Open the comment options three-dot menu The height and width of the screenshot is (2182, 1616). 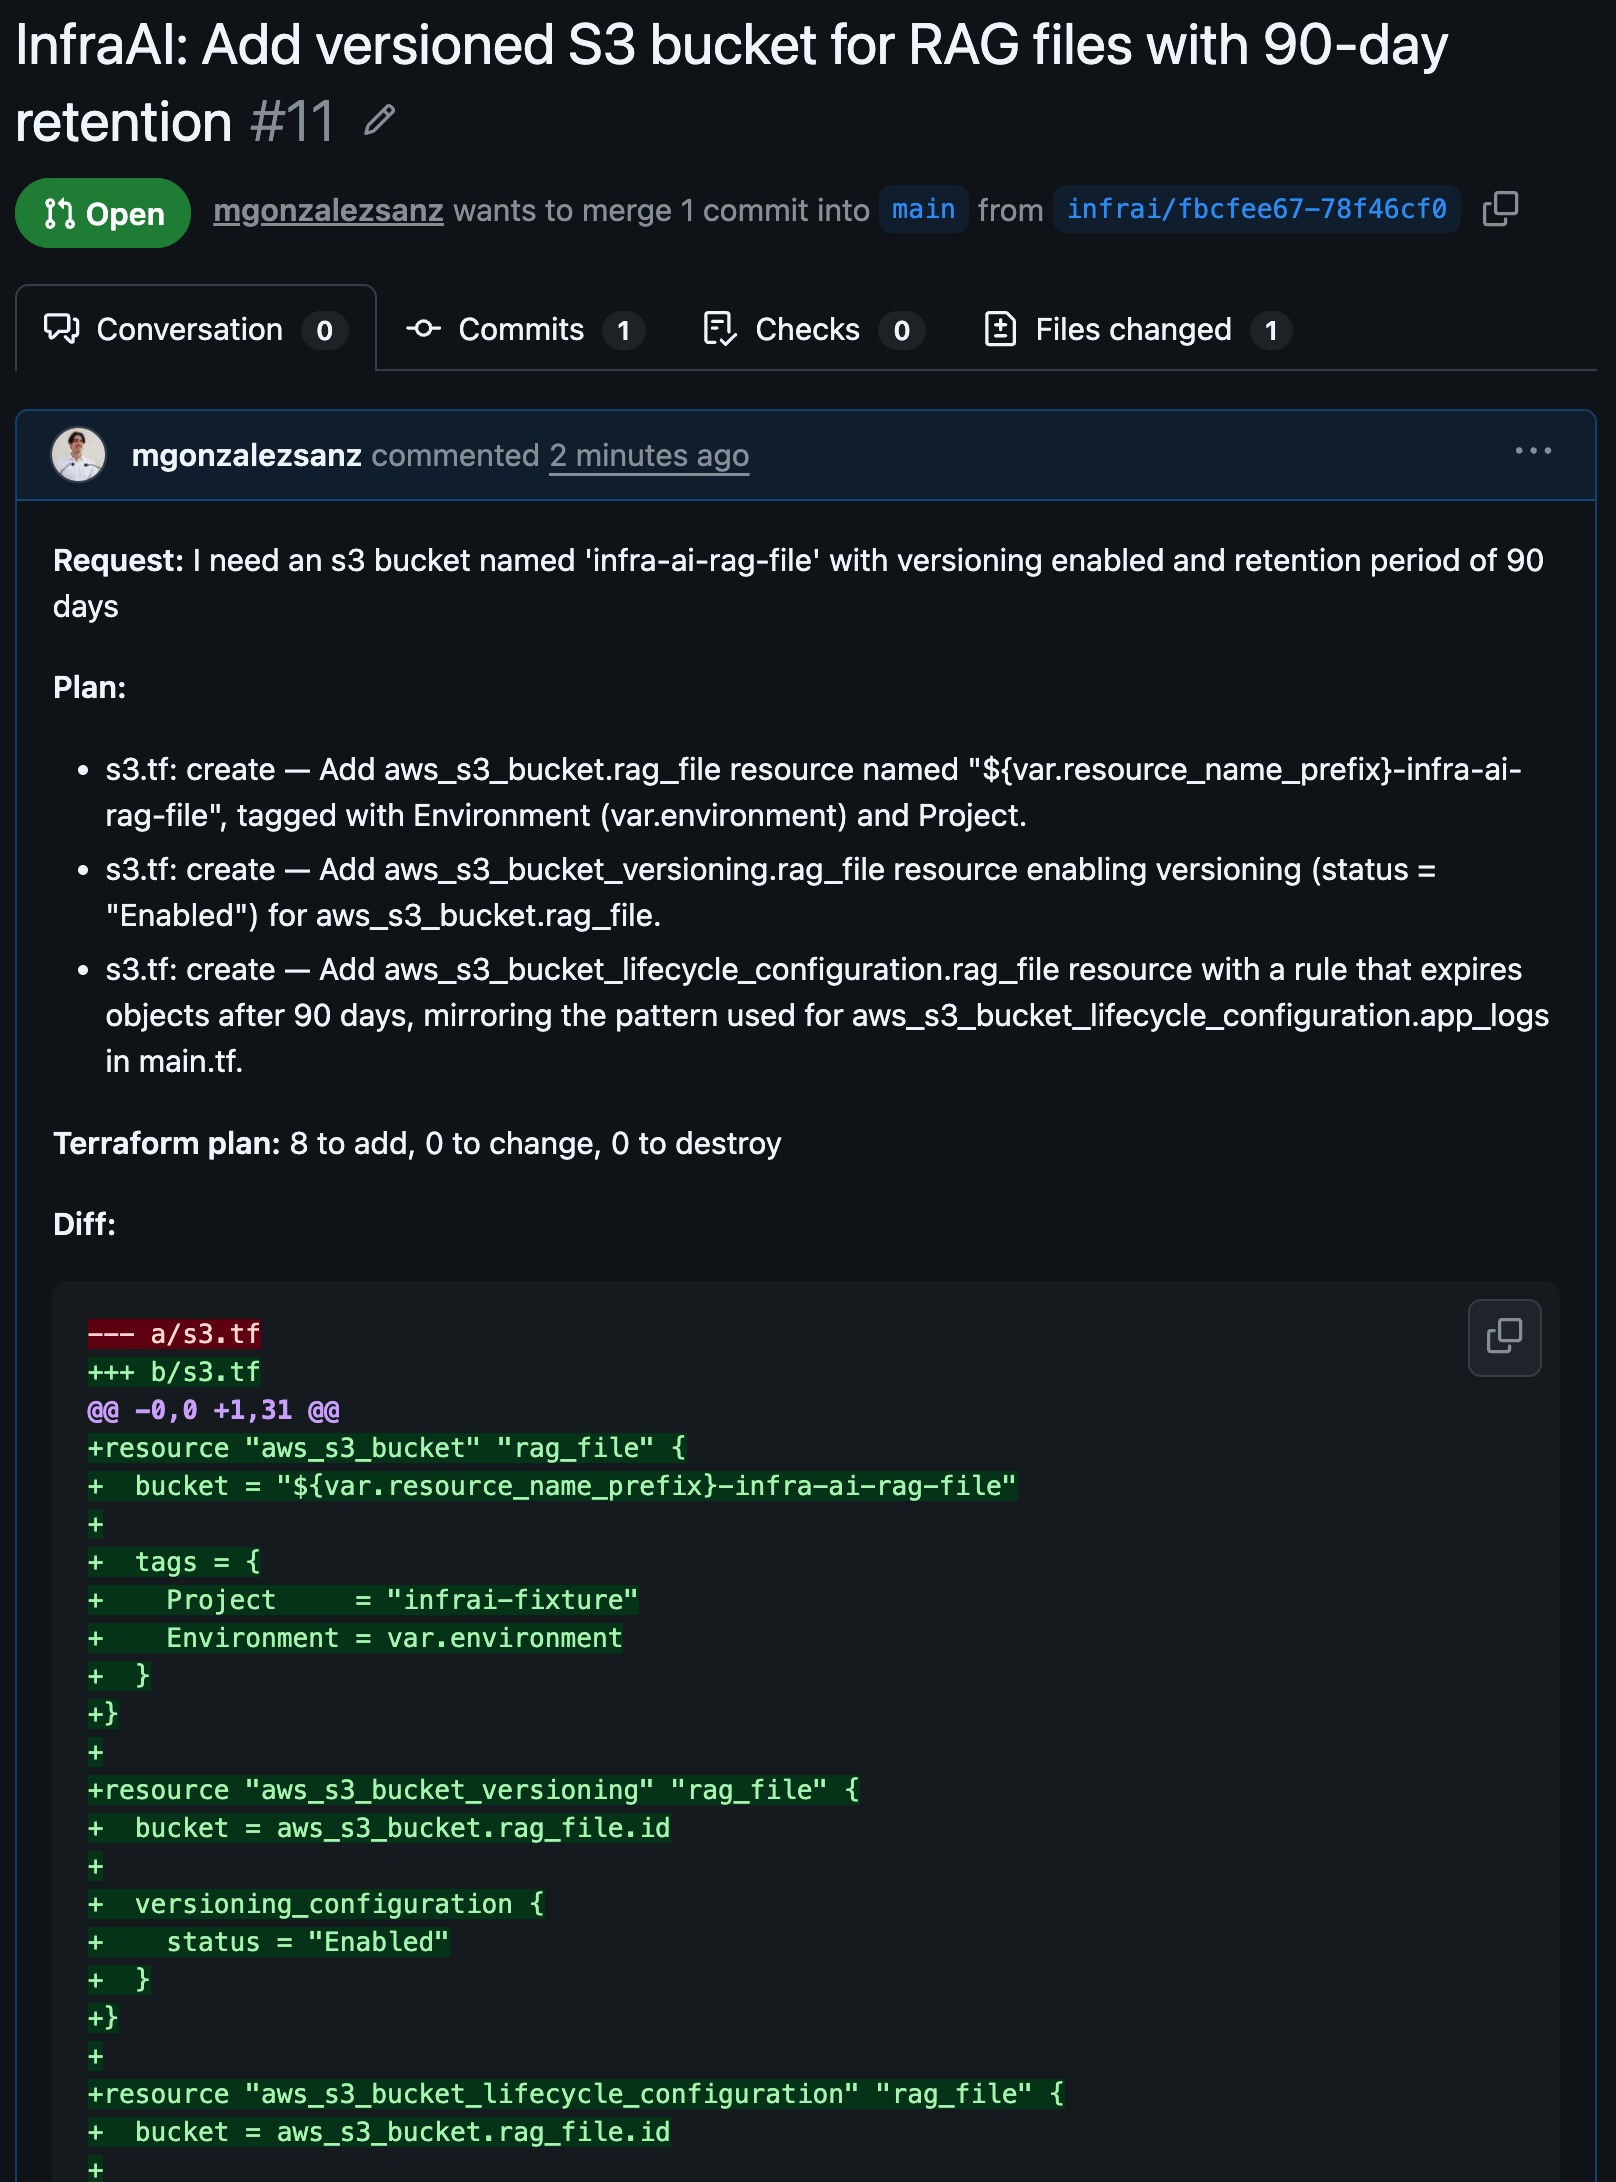click(x=1533, y=451)
